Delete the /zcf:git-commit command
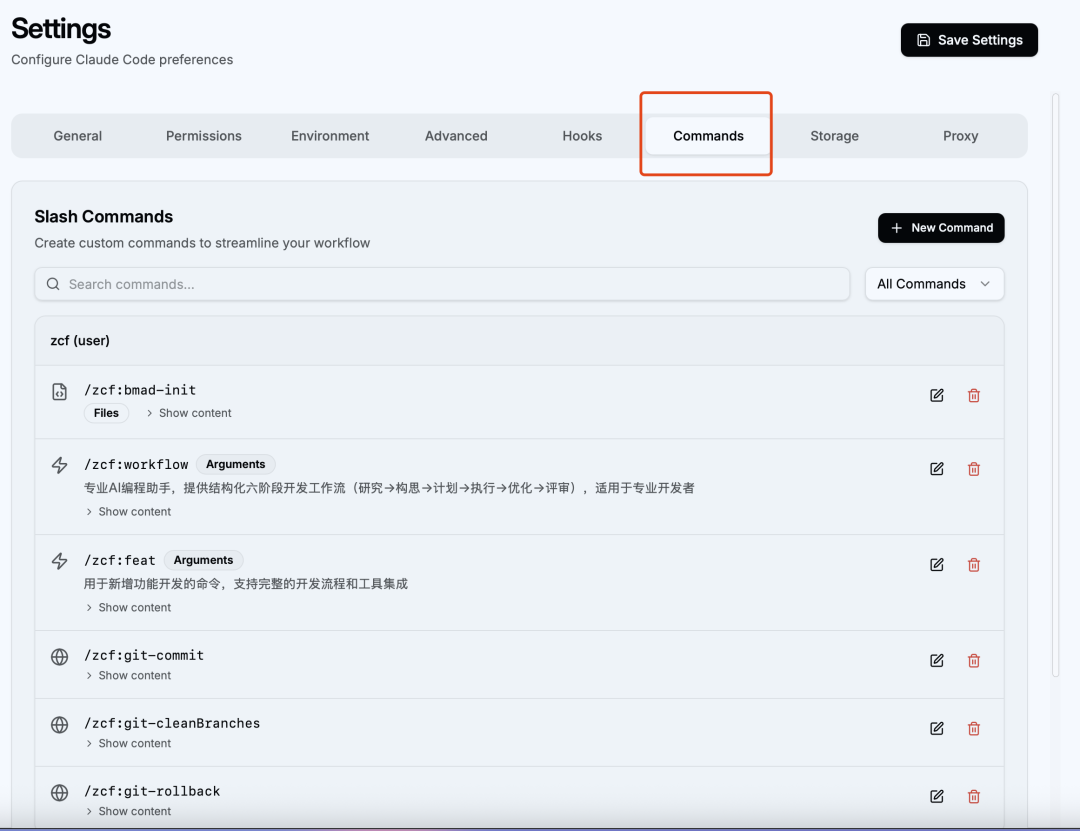This screenshot has width=1080, height=831. 974,661
